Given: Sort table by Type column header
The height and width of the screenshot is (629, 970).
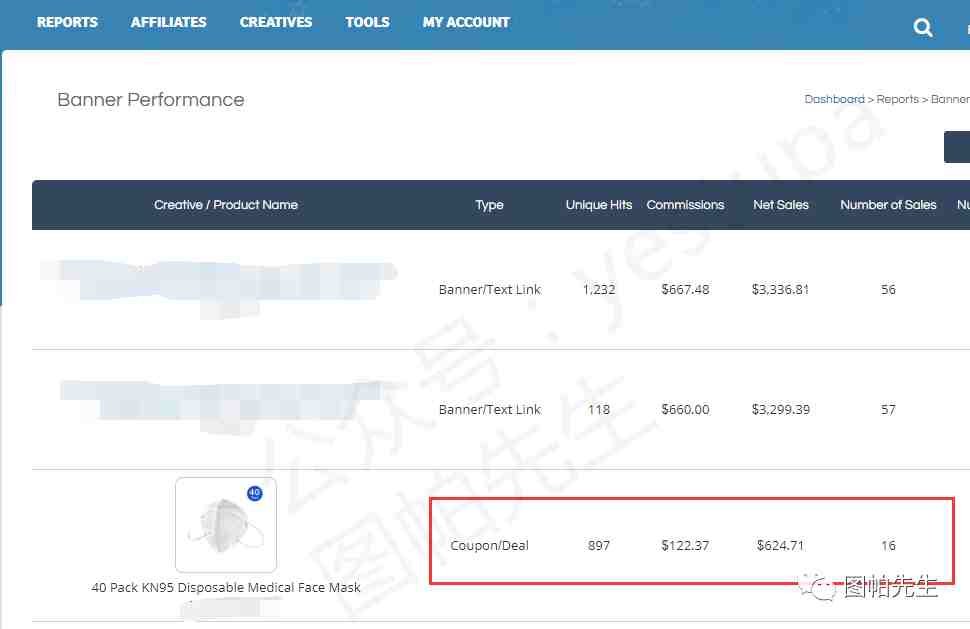Looking at the screenshot, I should click(x=489, y=205).
